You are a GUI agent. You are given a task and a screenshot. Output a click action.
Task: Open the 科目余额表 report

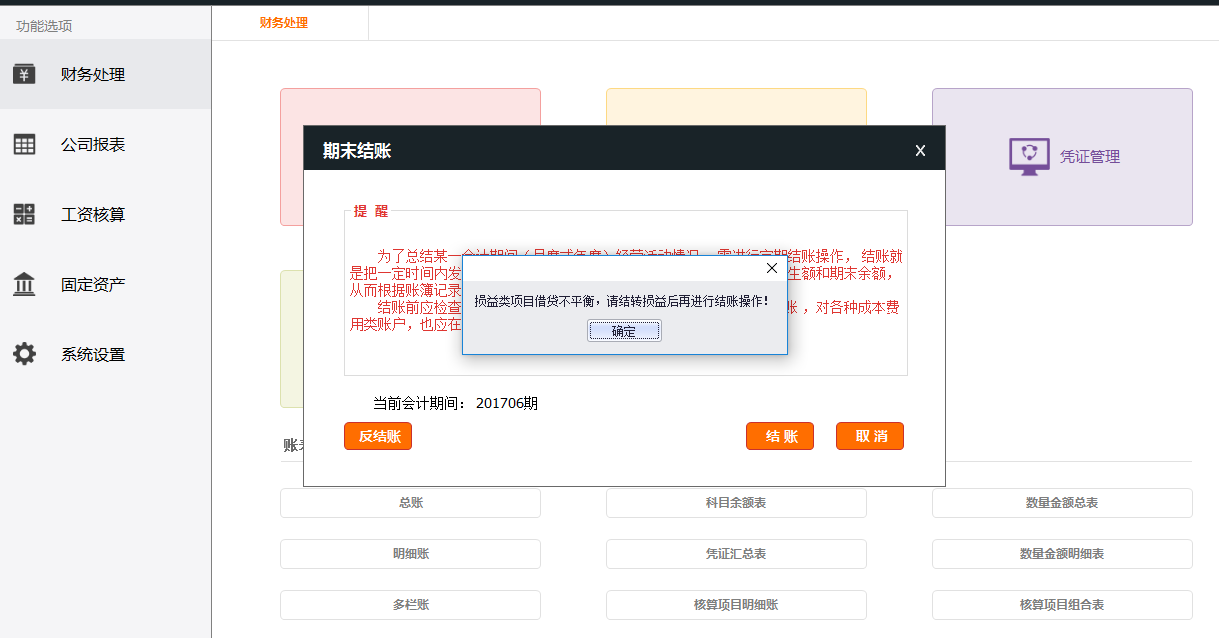736,503
